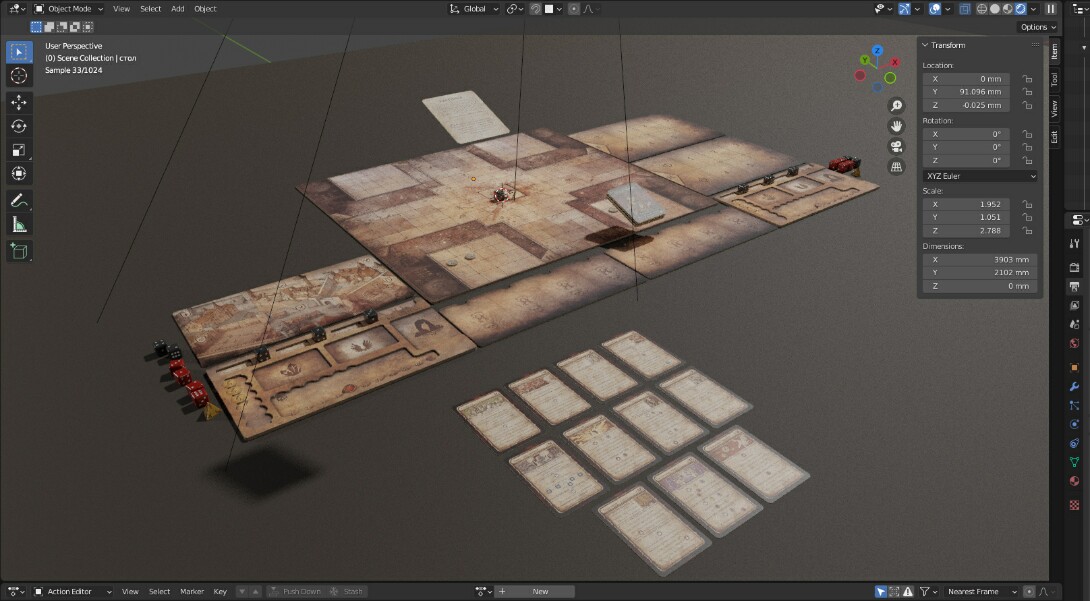Image resolution: width=1090 pixels, height=601 pixels.
Task: Open the XYZ Euler rotation mode dropdown
Action: [980, 176]
